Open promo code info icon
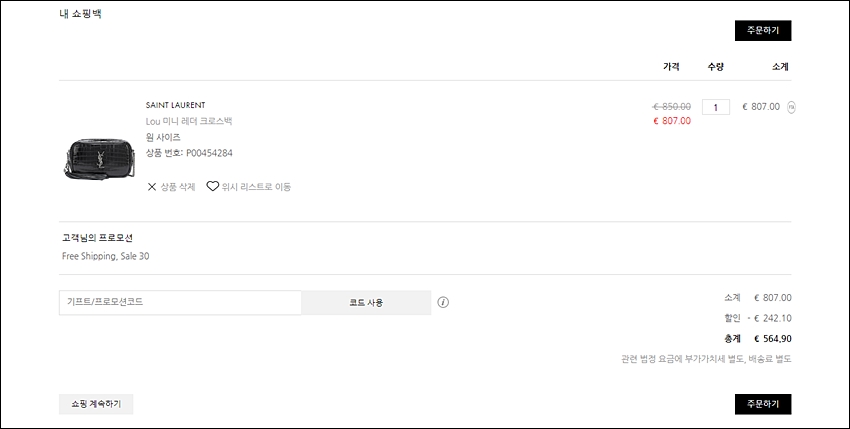This screenshot has width=850, height=429. click(x=443, y=303)
